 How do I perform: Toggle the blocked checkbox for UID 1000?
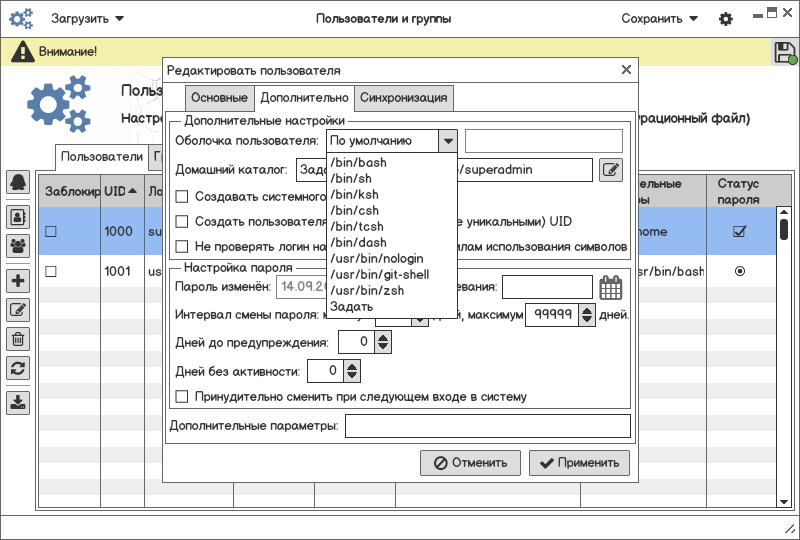[x=51, y=231]
